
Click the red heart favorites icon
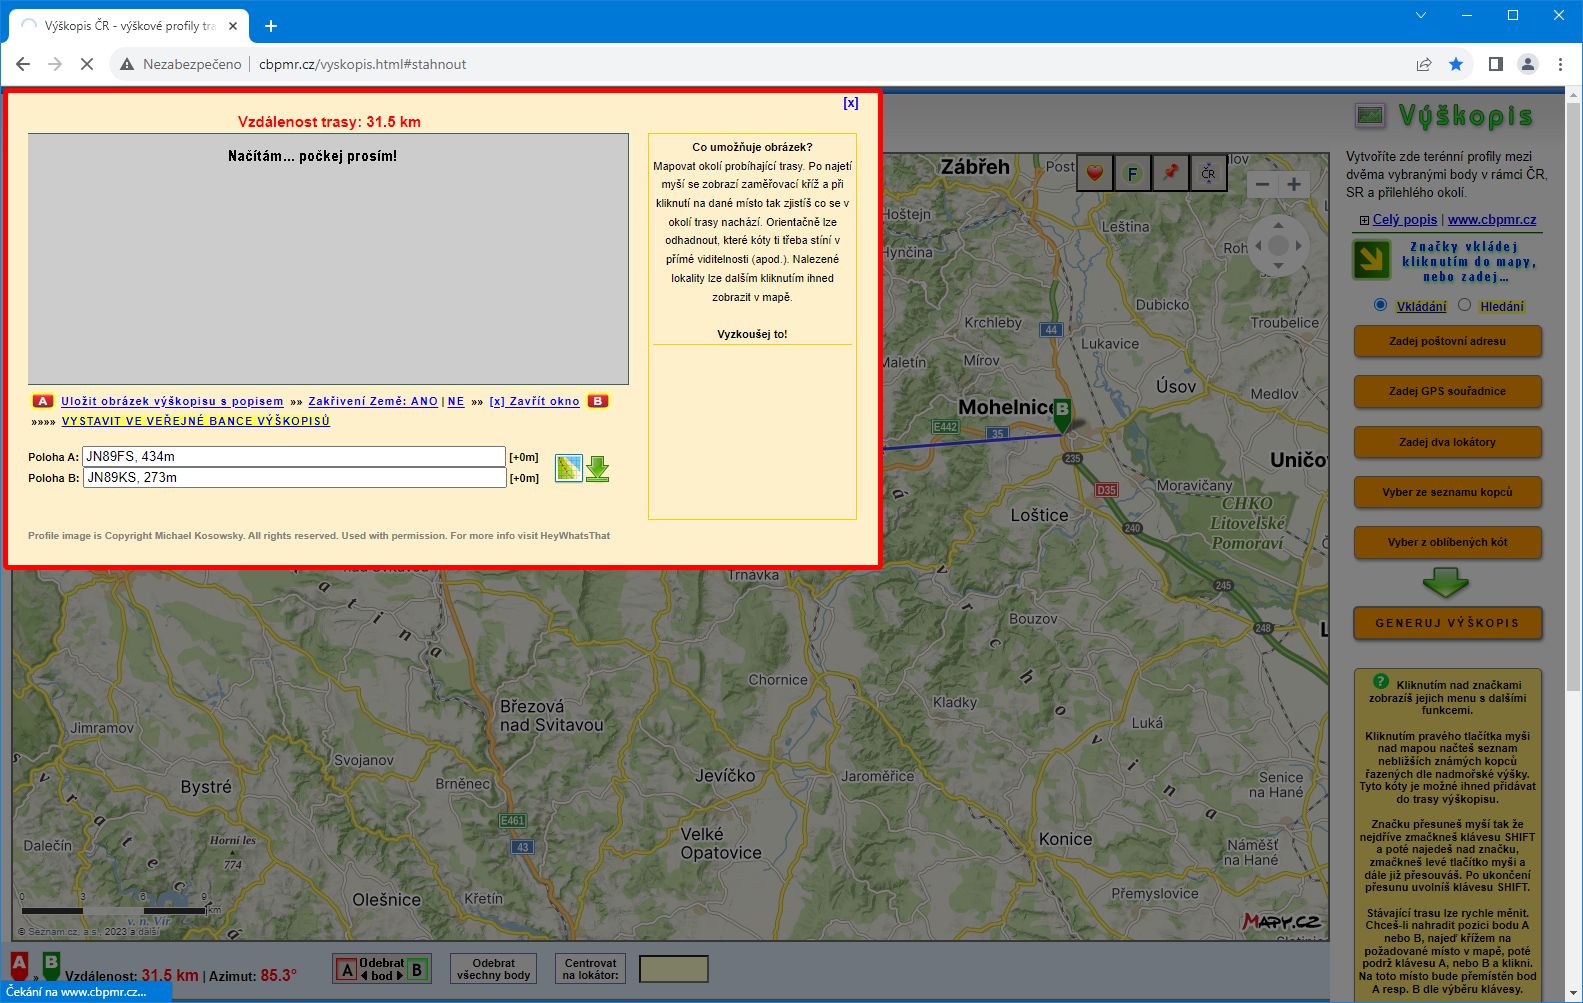pyautogui.click(x=1095, y=173)
